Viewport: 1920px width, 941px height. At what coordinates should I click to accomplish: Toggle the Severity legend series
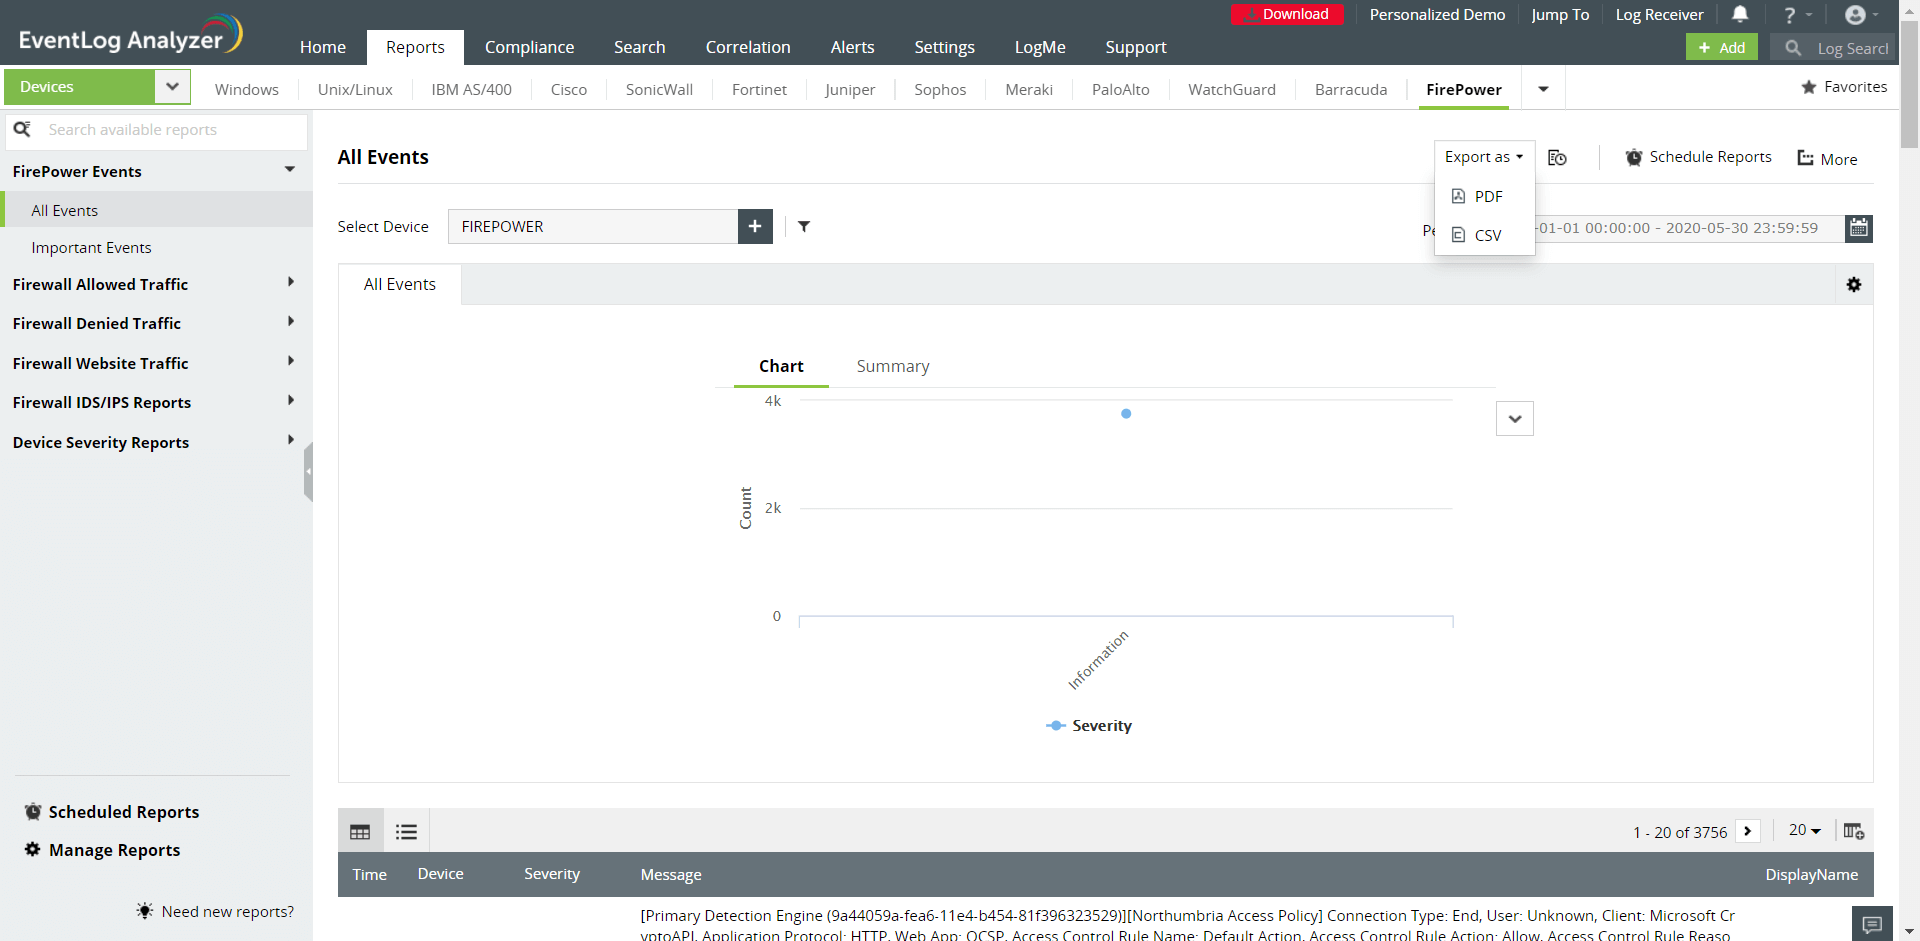coord(1089,725)
